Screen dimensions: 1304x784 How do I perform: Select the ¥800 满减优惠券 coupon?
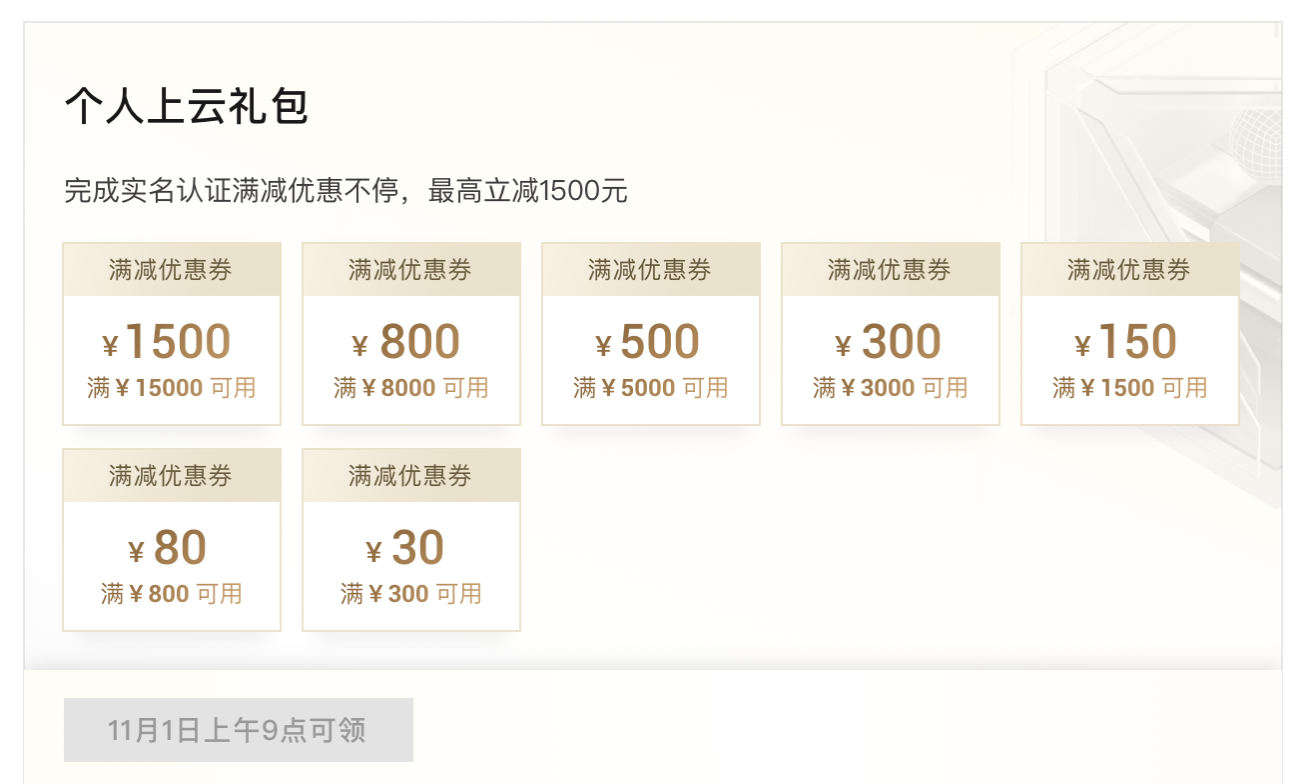pos(411,341)
